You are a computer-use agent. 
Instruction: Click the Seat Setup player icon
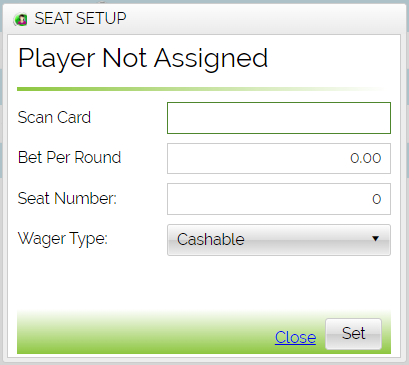click(20, 19)
